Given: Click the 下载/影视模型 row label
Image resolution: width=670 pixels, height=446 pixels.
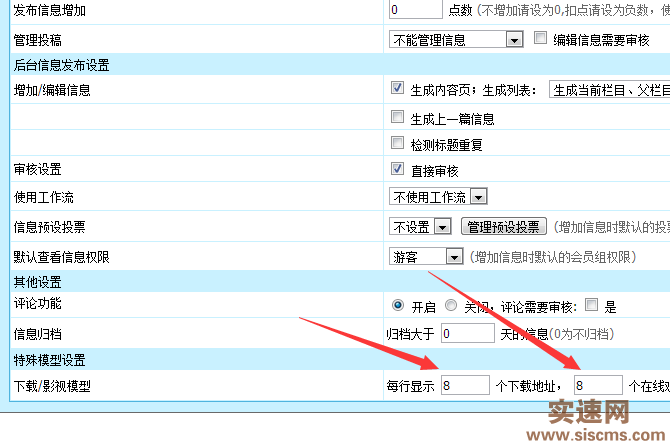Looking at the screenshot, I should click(52, 386).
